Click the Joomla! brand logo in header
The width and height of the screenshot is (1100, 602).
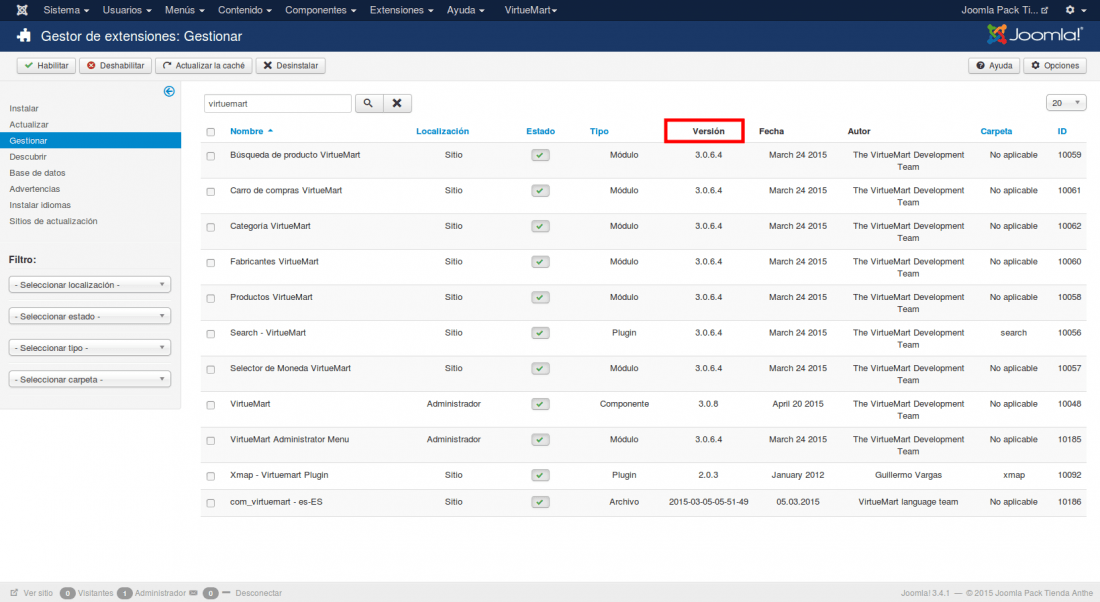(x=1034, y=34)
